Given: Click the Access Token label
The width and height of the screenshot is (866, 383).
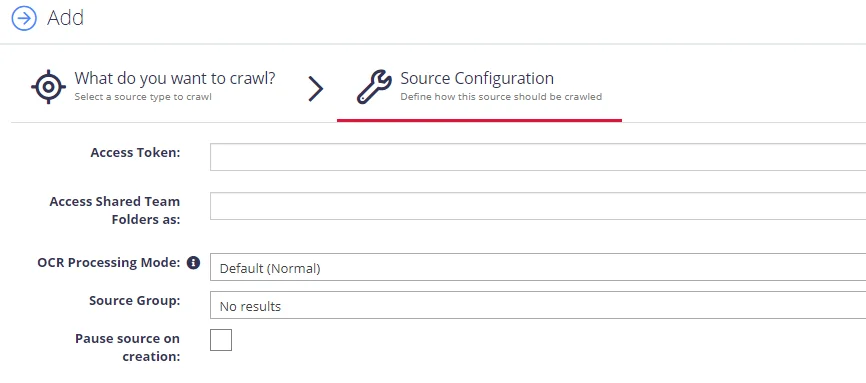Looking at the screenshot, I should 135,153.
